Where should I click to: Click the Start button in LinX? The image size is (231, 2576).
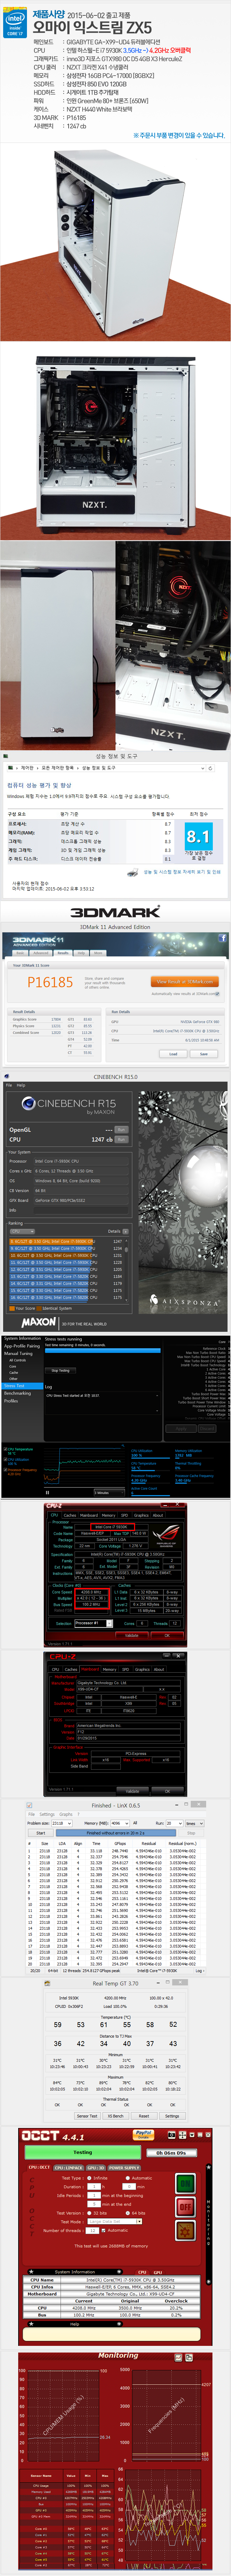click(x=41, y=1833)
